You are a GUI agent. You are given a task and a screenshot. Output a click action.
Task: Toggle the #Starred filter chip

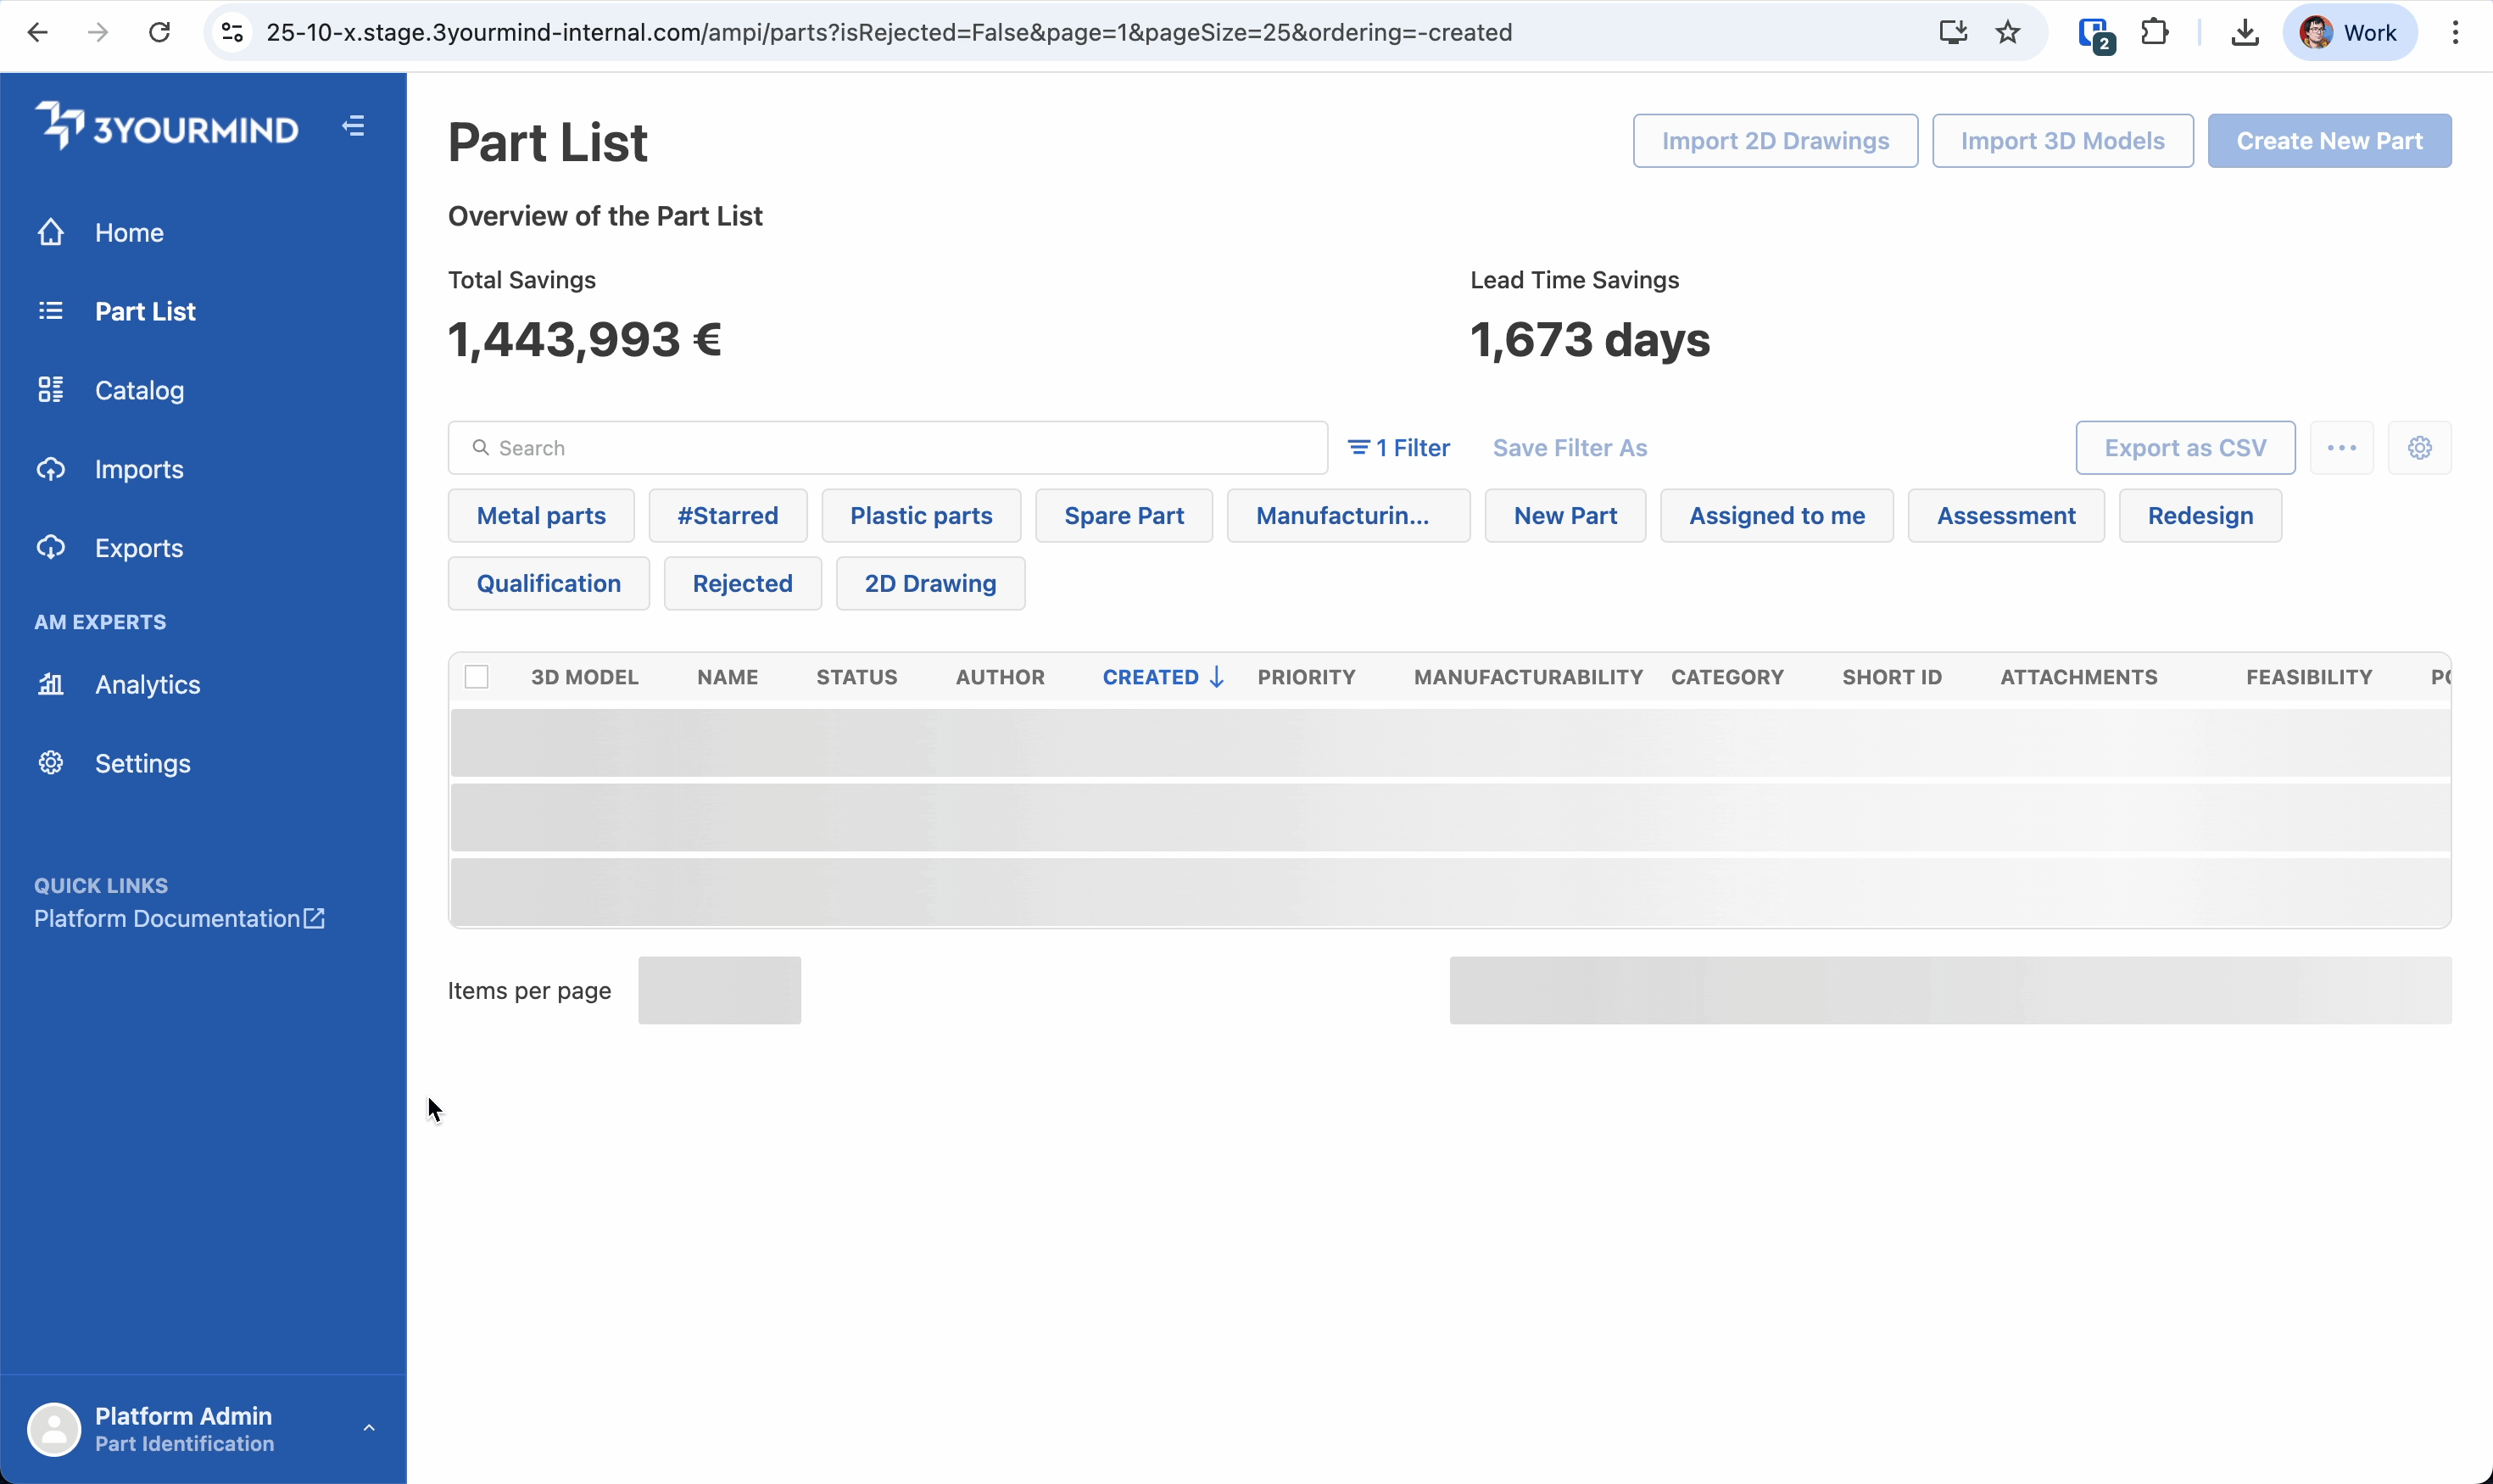(x=727, y=516)
